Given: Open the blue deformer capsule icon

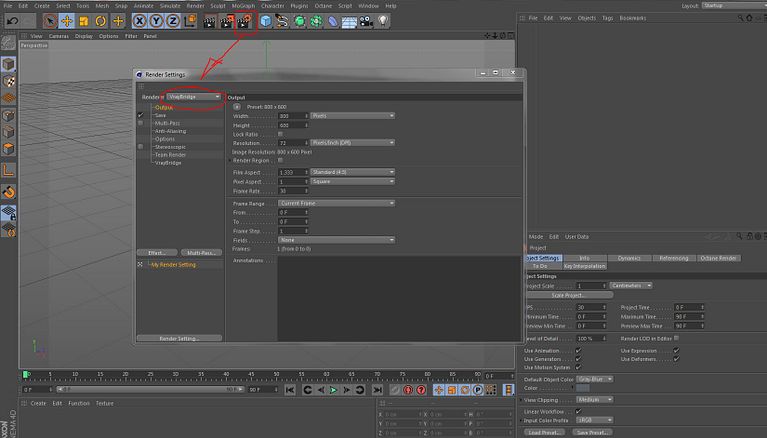Looking at the screenshot, I should 333,22.
